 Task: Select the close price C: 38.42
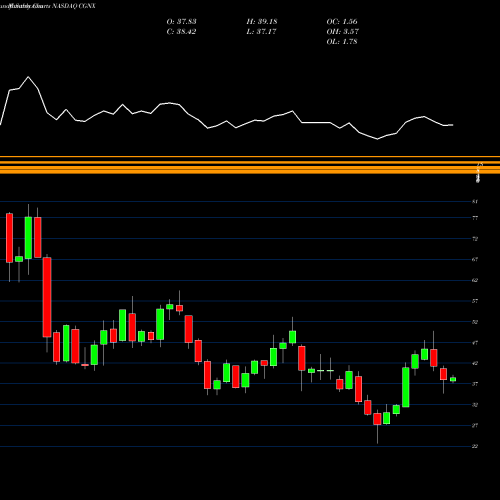(181, 32)
